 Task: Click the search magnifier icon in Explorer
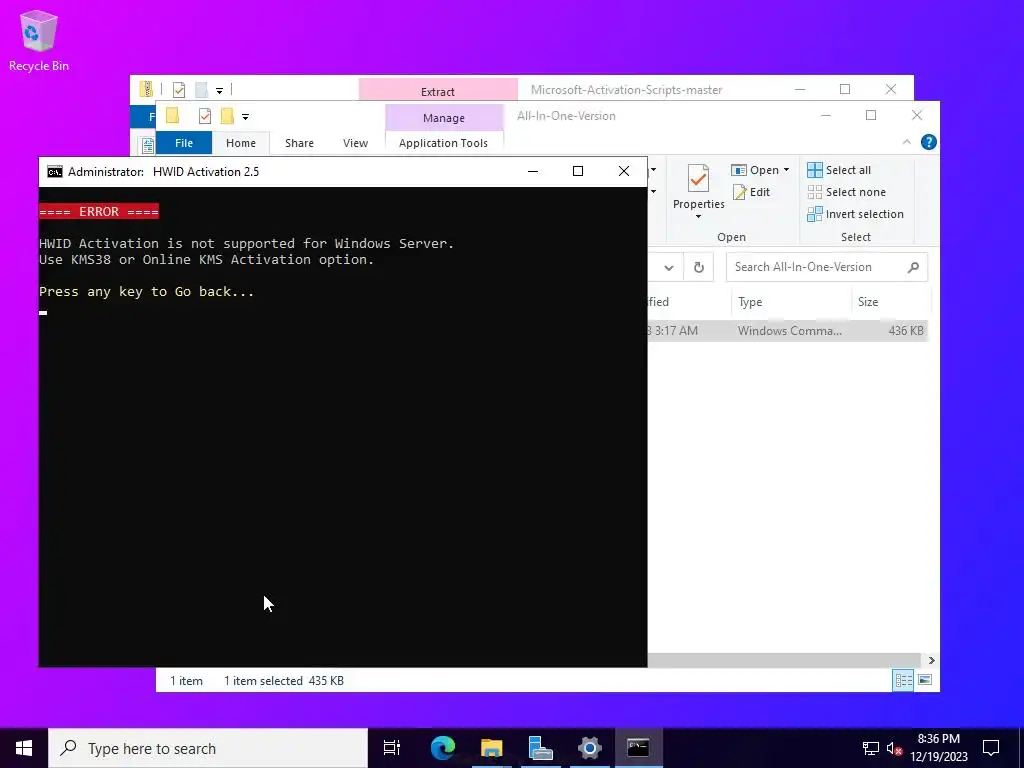point(914,267)
